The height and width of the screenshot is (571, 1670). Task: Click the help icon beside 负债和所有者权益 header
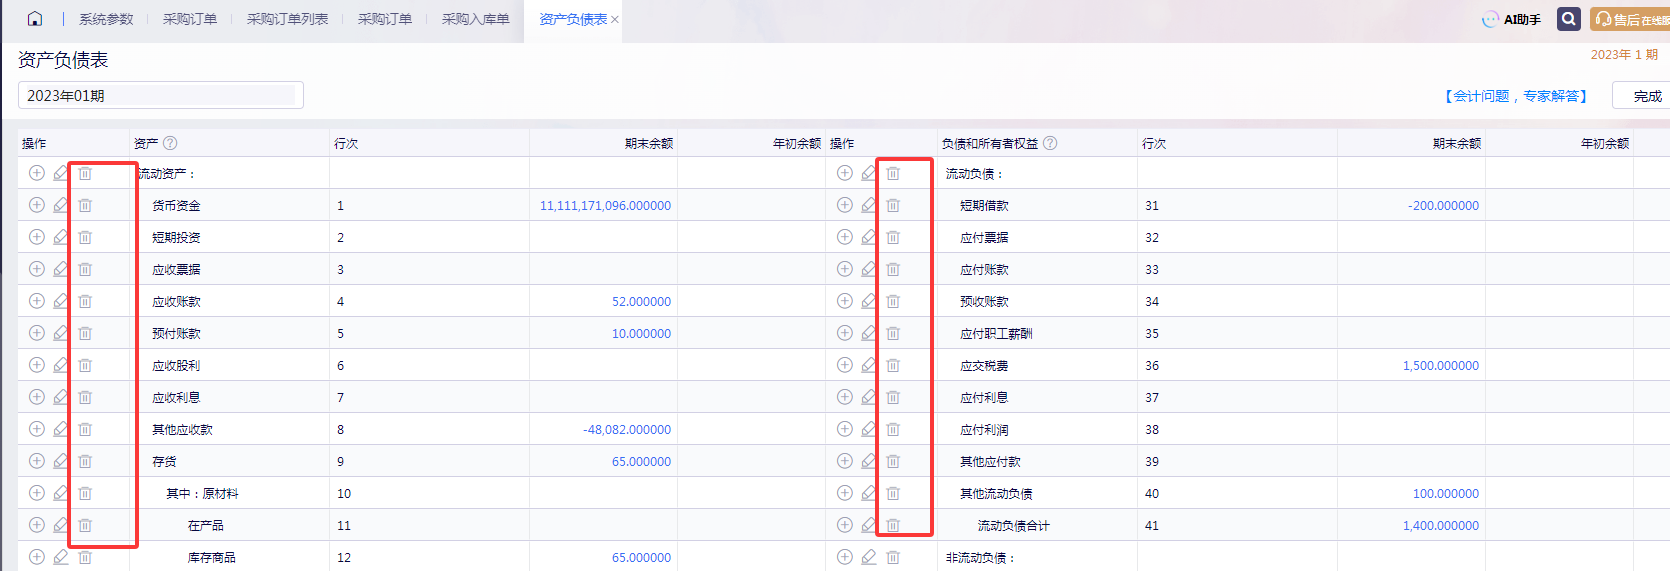[x=1050, y=143]
